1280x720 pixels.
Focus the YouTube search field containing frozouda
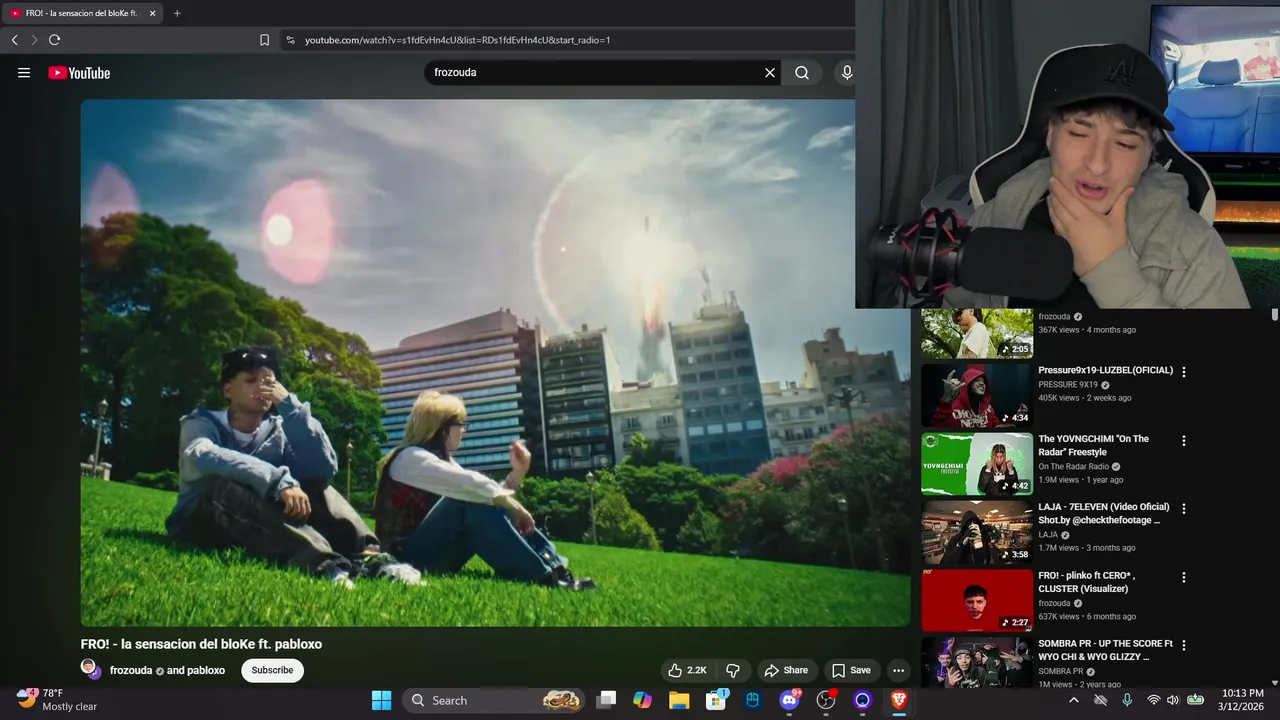pos(595,73)
